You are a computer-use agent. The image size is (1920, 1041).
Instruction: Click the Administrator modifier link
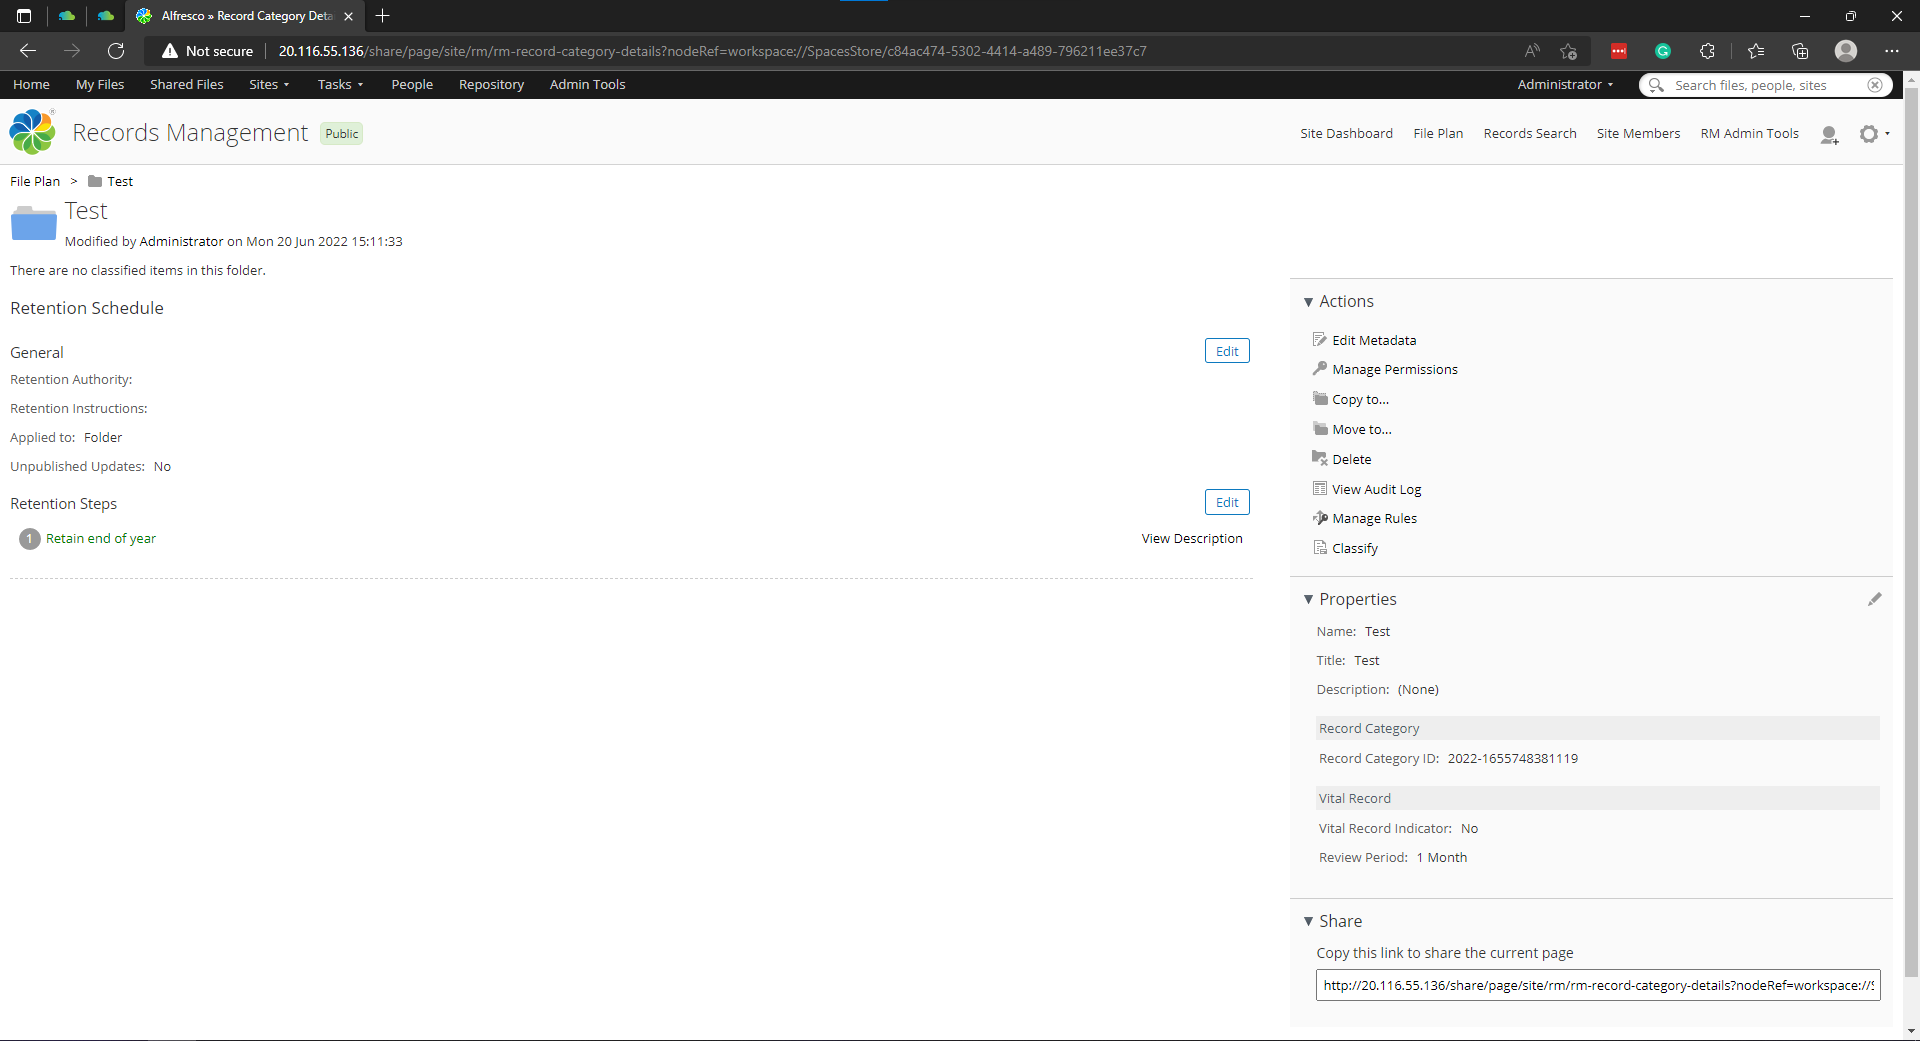point(181,241)
